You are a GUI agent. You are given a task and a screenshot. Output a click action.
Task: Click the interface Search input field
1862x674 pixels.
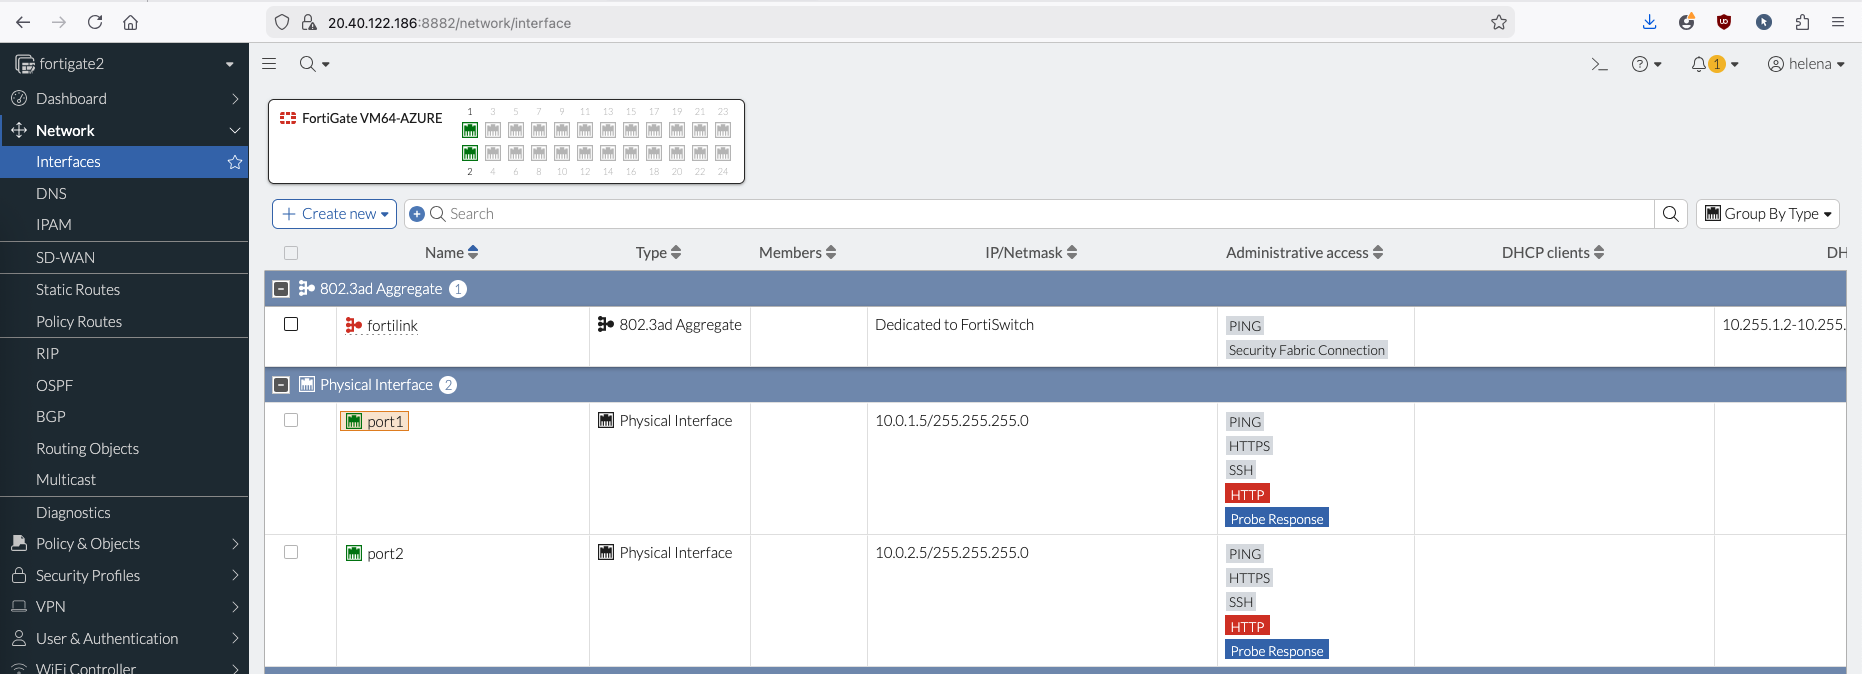pyautogui.click(x=1040, y=214)
